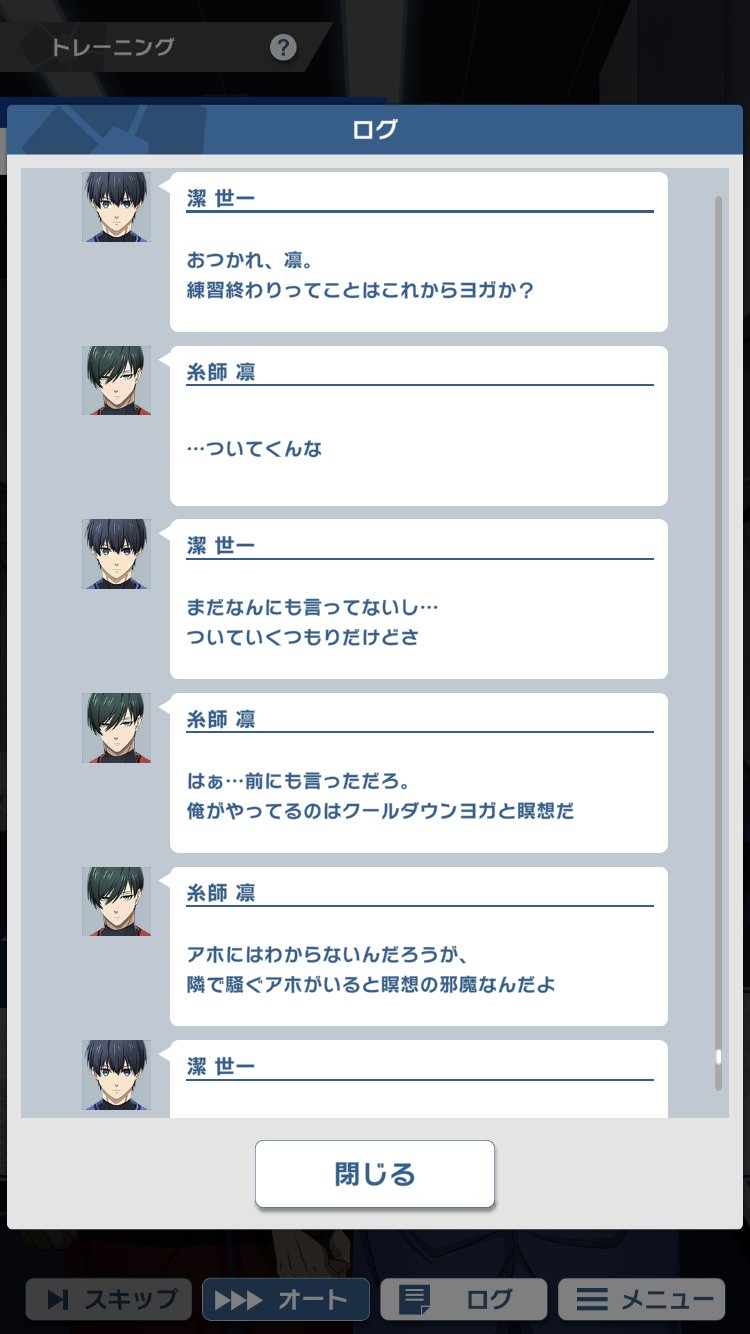Click 糸師 凛 avatar beside はぁ…前にも言っただろ

[x=116, y=728]
